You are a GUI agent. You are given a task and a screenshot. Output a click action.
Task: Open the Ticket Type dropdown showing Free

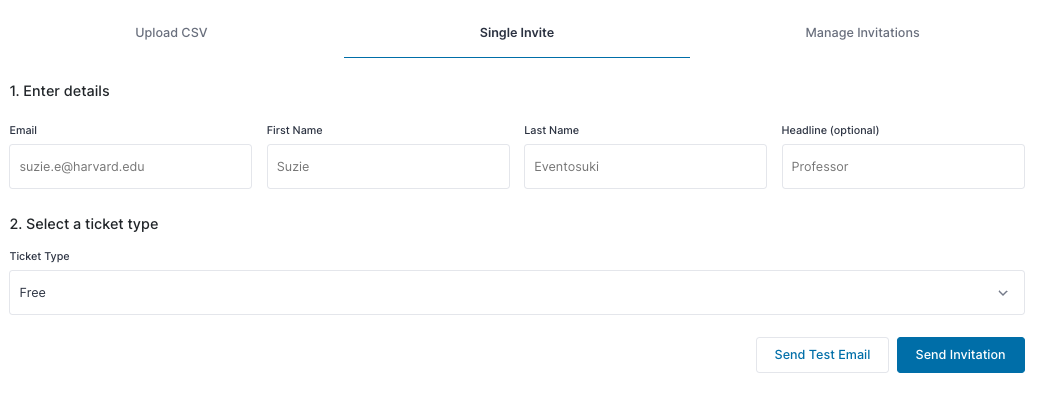coord(517,292)
